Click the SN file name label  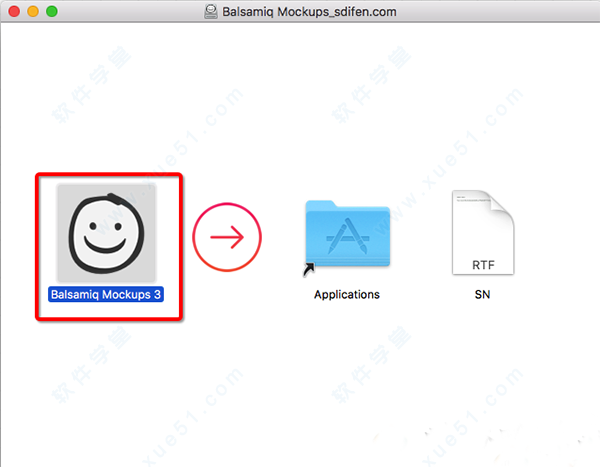(x=482, y=294)
